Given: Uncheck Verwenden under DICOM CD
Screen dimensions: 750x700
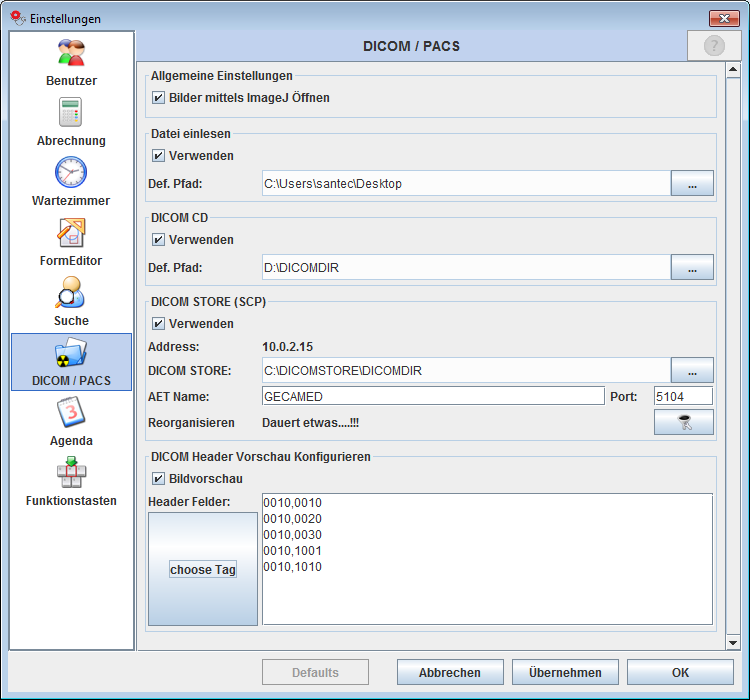Looking at the screenshot, I should (158, 240).
